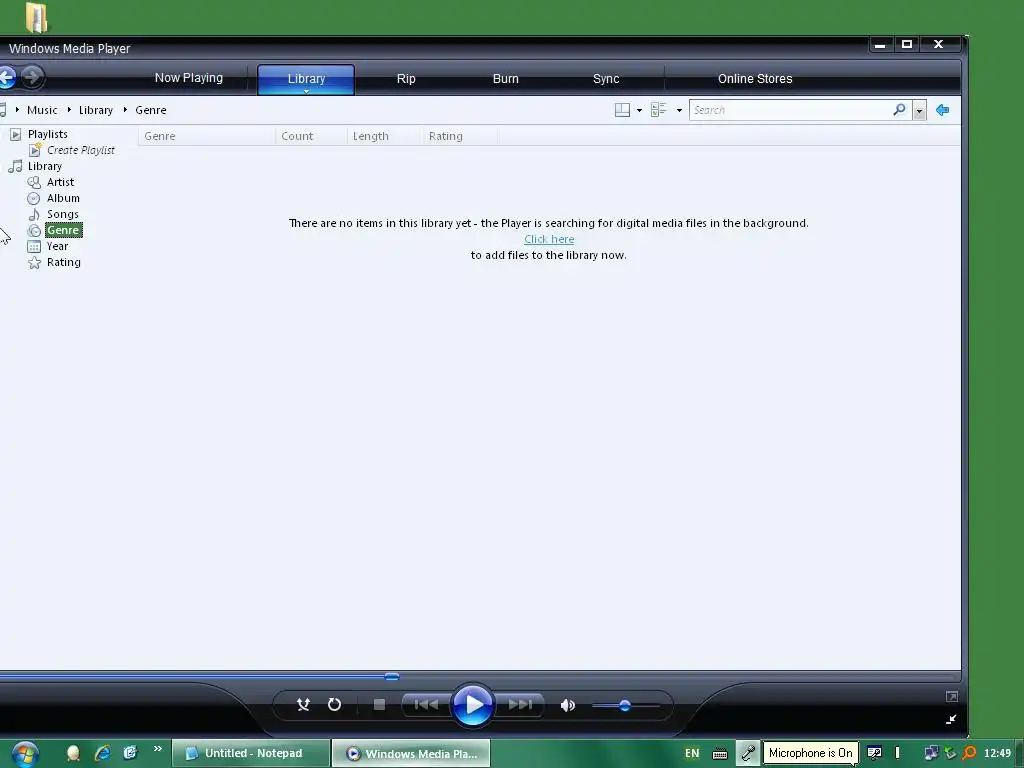Toggle repeat playback

334,705
